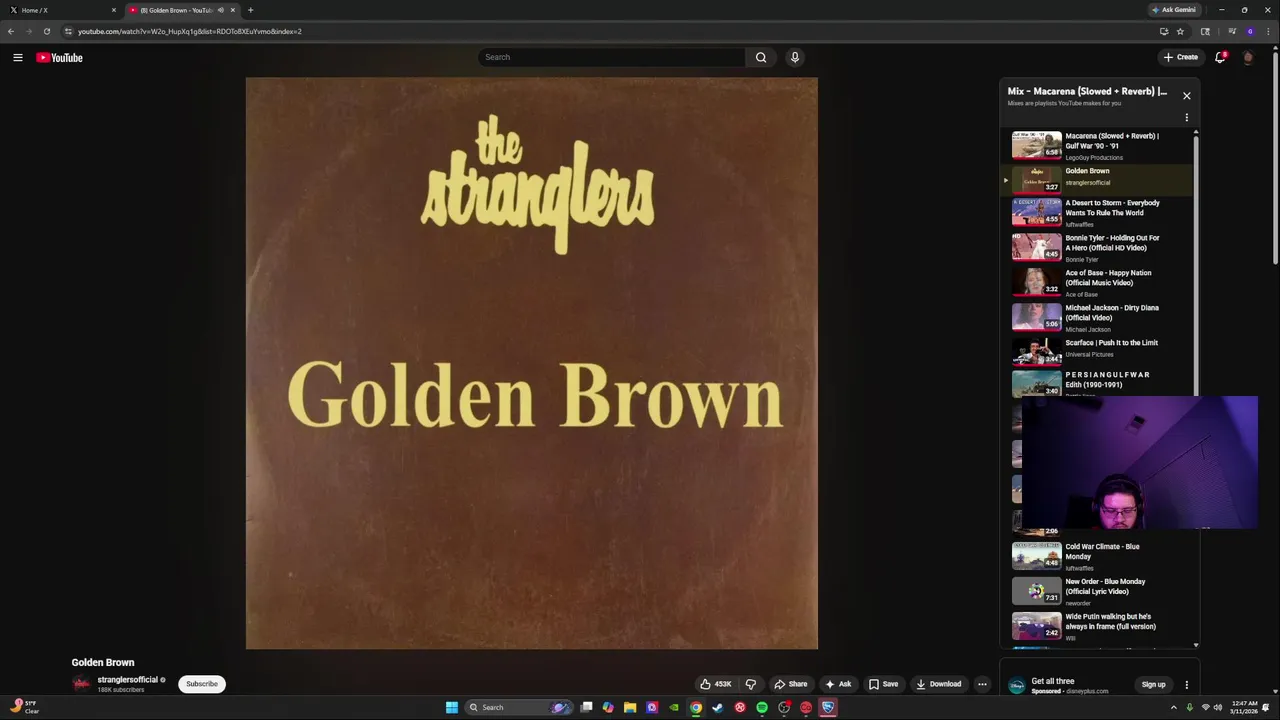The height and width of the screenshot is (720, 1280).
Task: Focus the YouTube search field
Action: [611, 57]
